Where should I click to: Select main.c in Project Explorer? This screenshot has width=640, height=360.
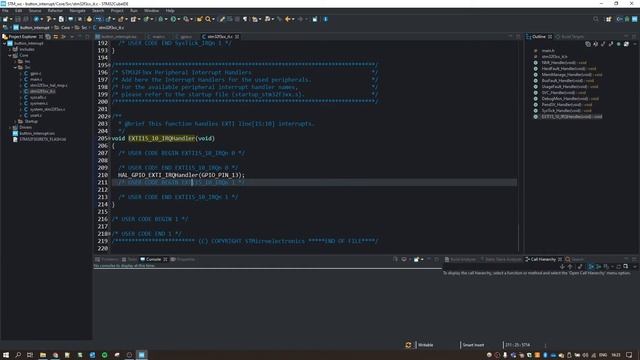36,79
